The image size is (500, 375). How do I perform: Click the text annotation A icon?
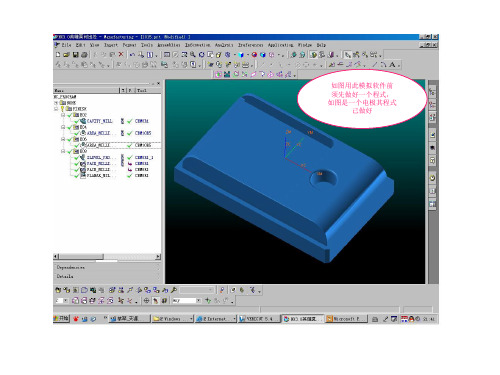point(393,64)
